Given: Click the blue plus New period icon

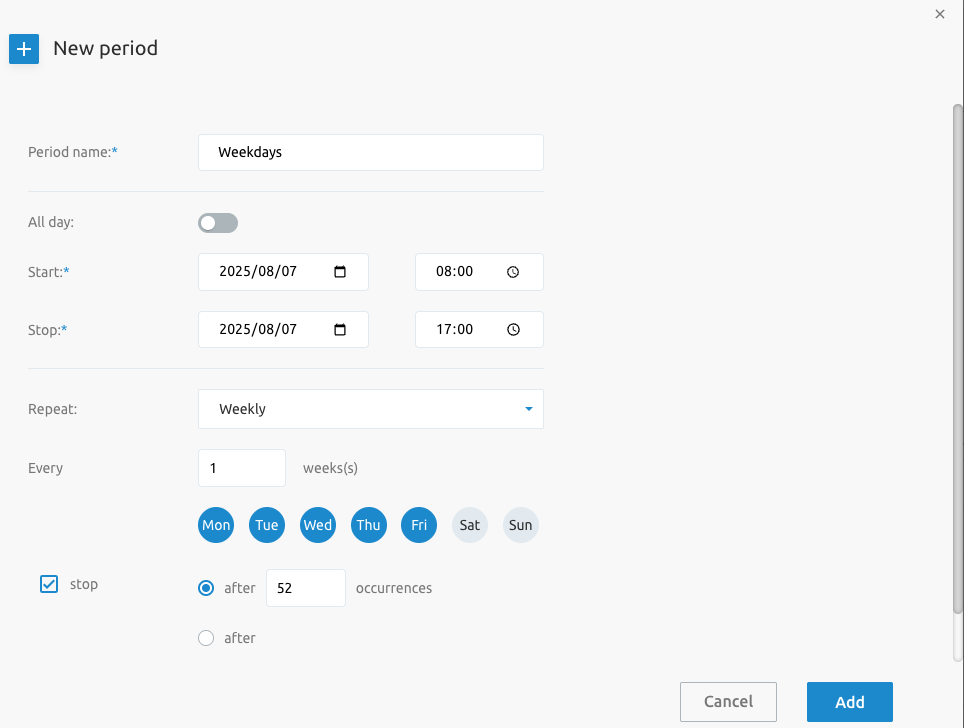Looking at the screenshot, I should click(x=24, y=49).
